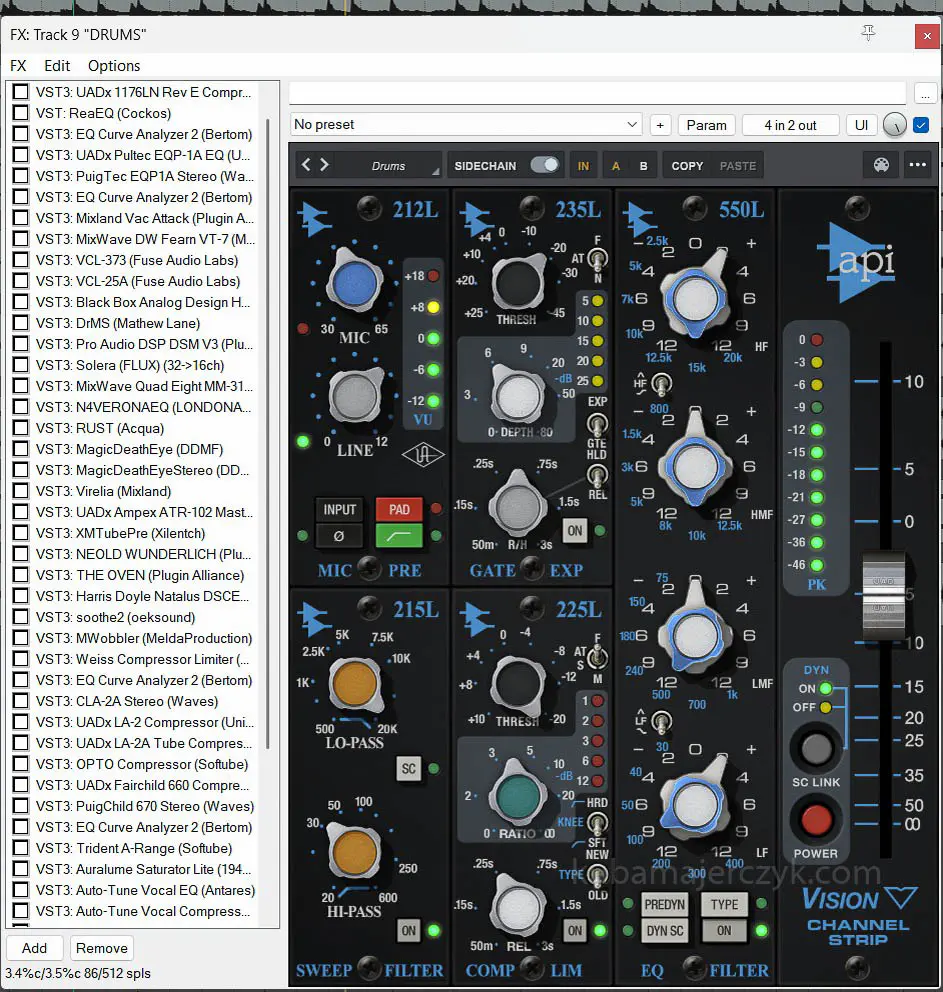The width and height of the screenshot is (943, 992).
Task: Uncheck the plugin bypass checkbox at top right
Action: pyautogui.click(x=921, y=125)
